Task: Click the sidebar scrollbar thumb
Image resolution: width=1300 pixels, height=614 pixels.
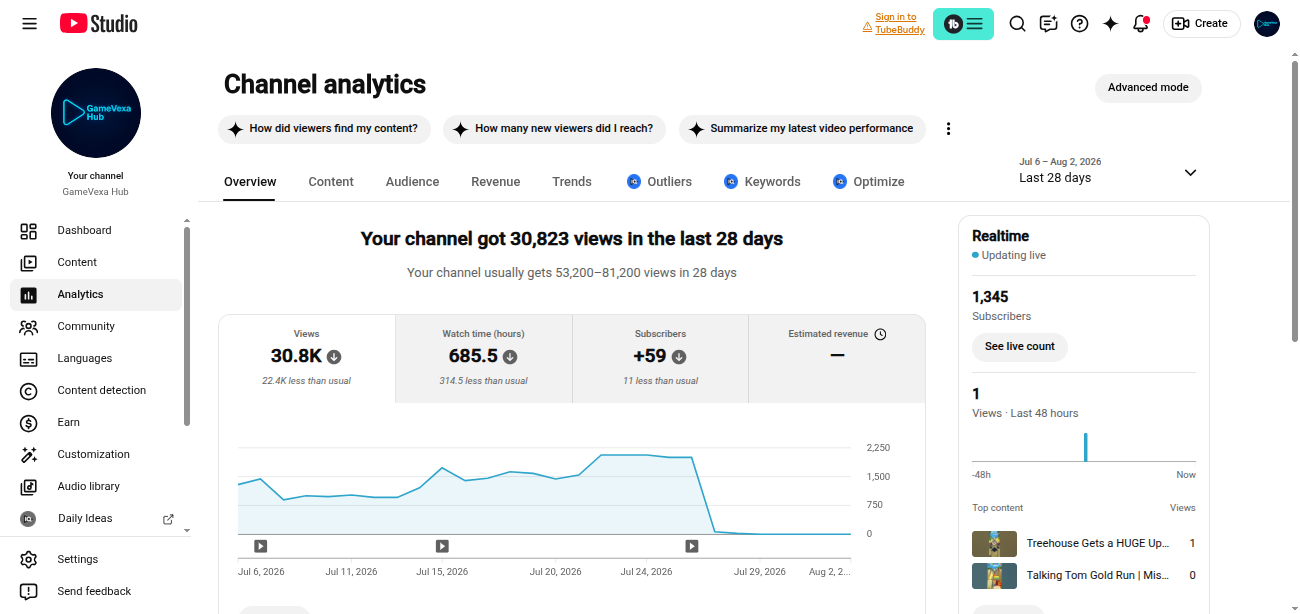Action: pyautogui.click(x=186, y=326)
